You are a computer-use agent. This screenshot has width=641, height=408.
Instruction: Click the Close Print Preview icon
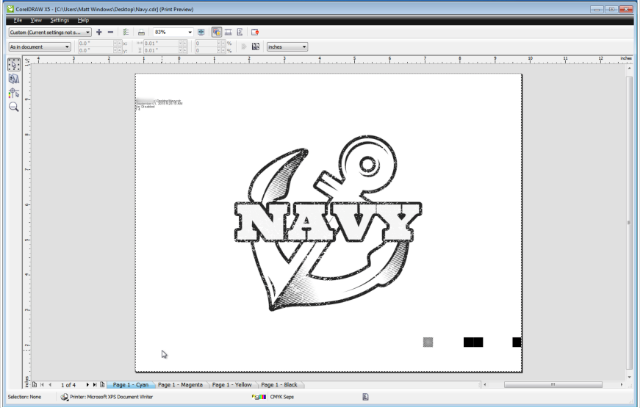coord(255,32)
